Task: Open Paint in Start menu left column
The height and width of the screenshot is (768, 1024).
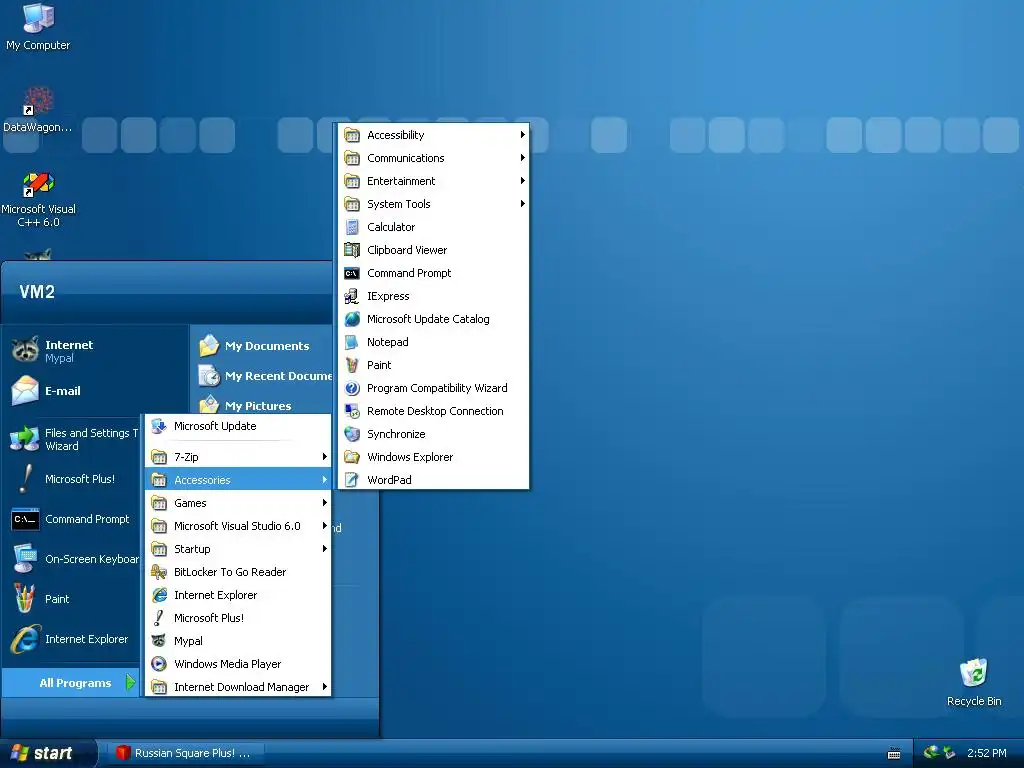Action: (x=72, y=599)
